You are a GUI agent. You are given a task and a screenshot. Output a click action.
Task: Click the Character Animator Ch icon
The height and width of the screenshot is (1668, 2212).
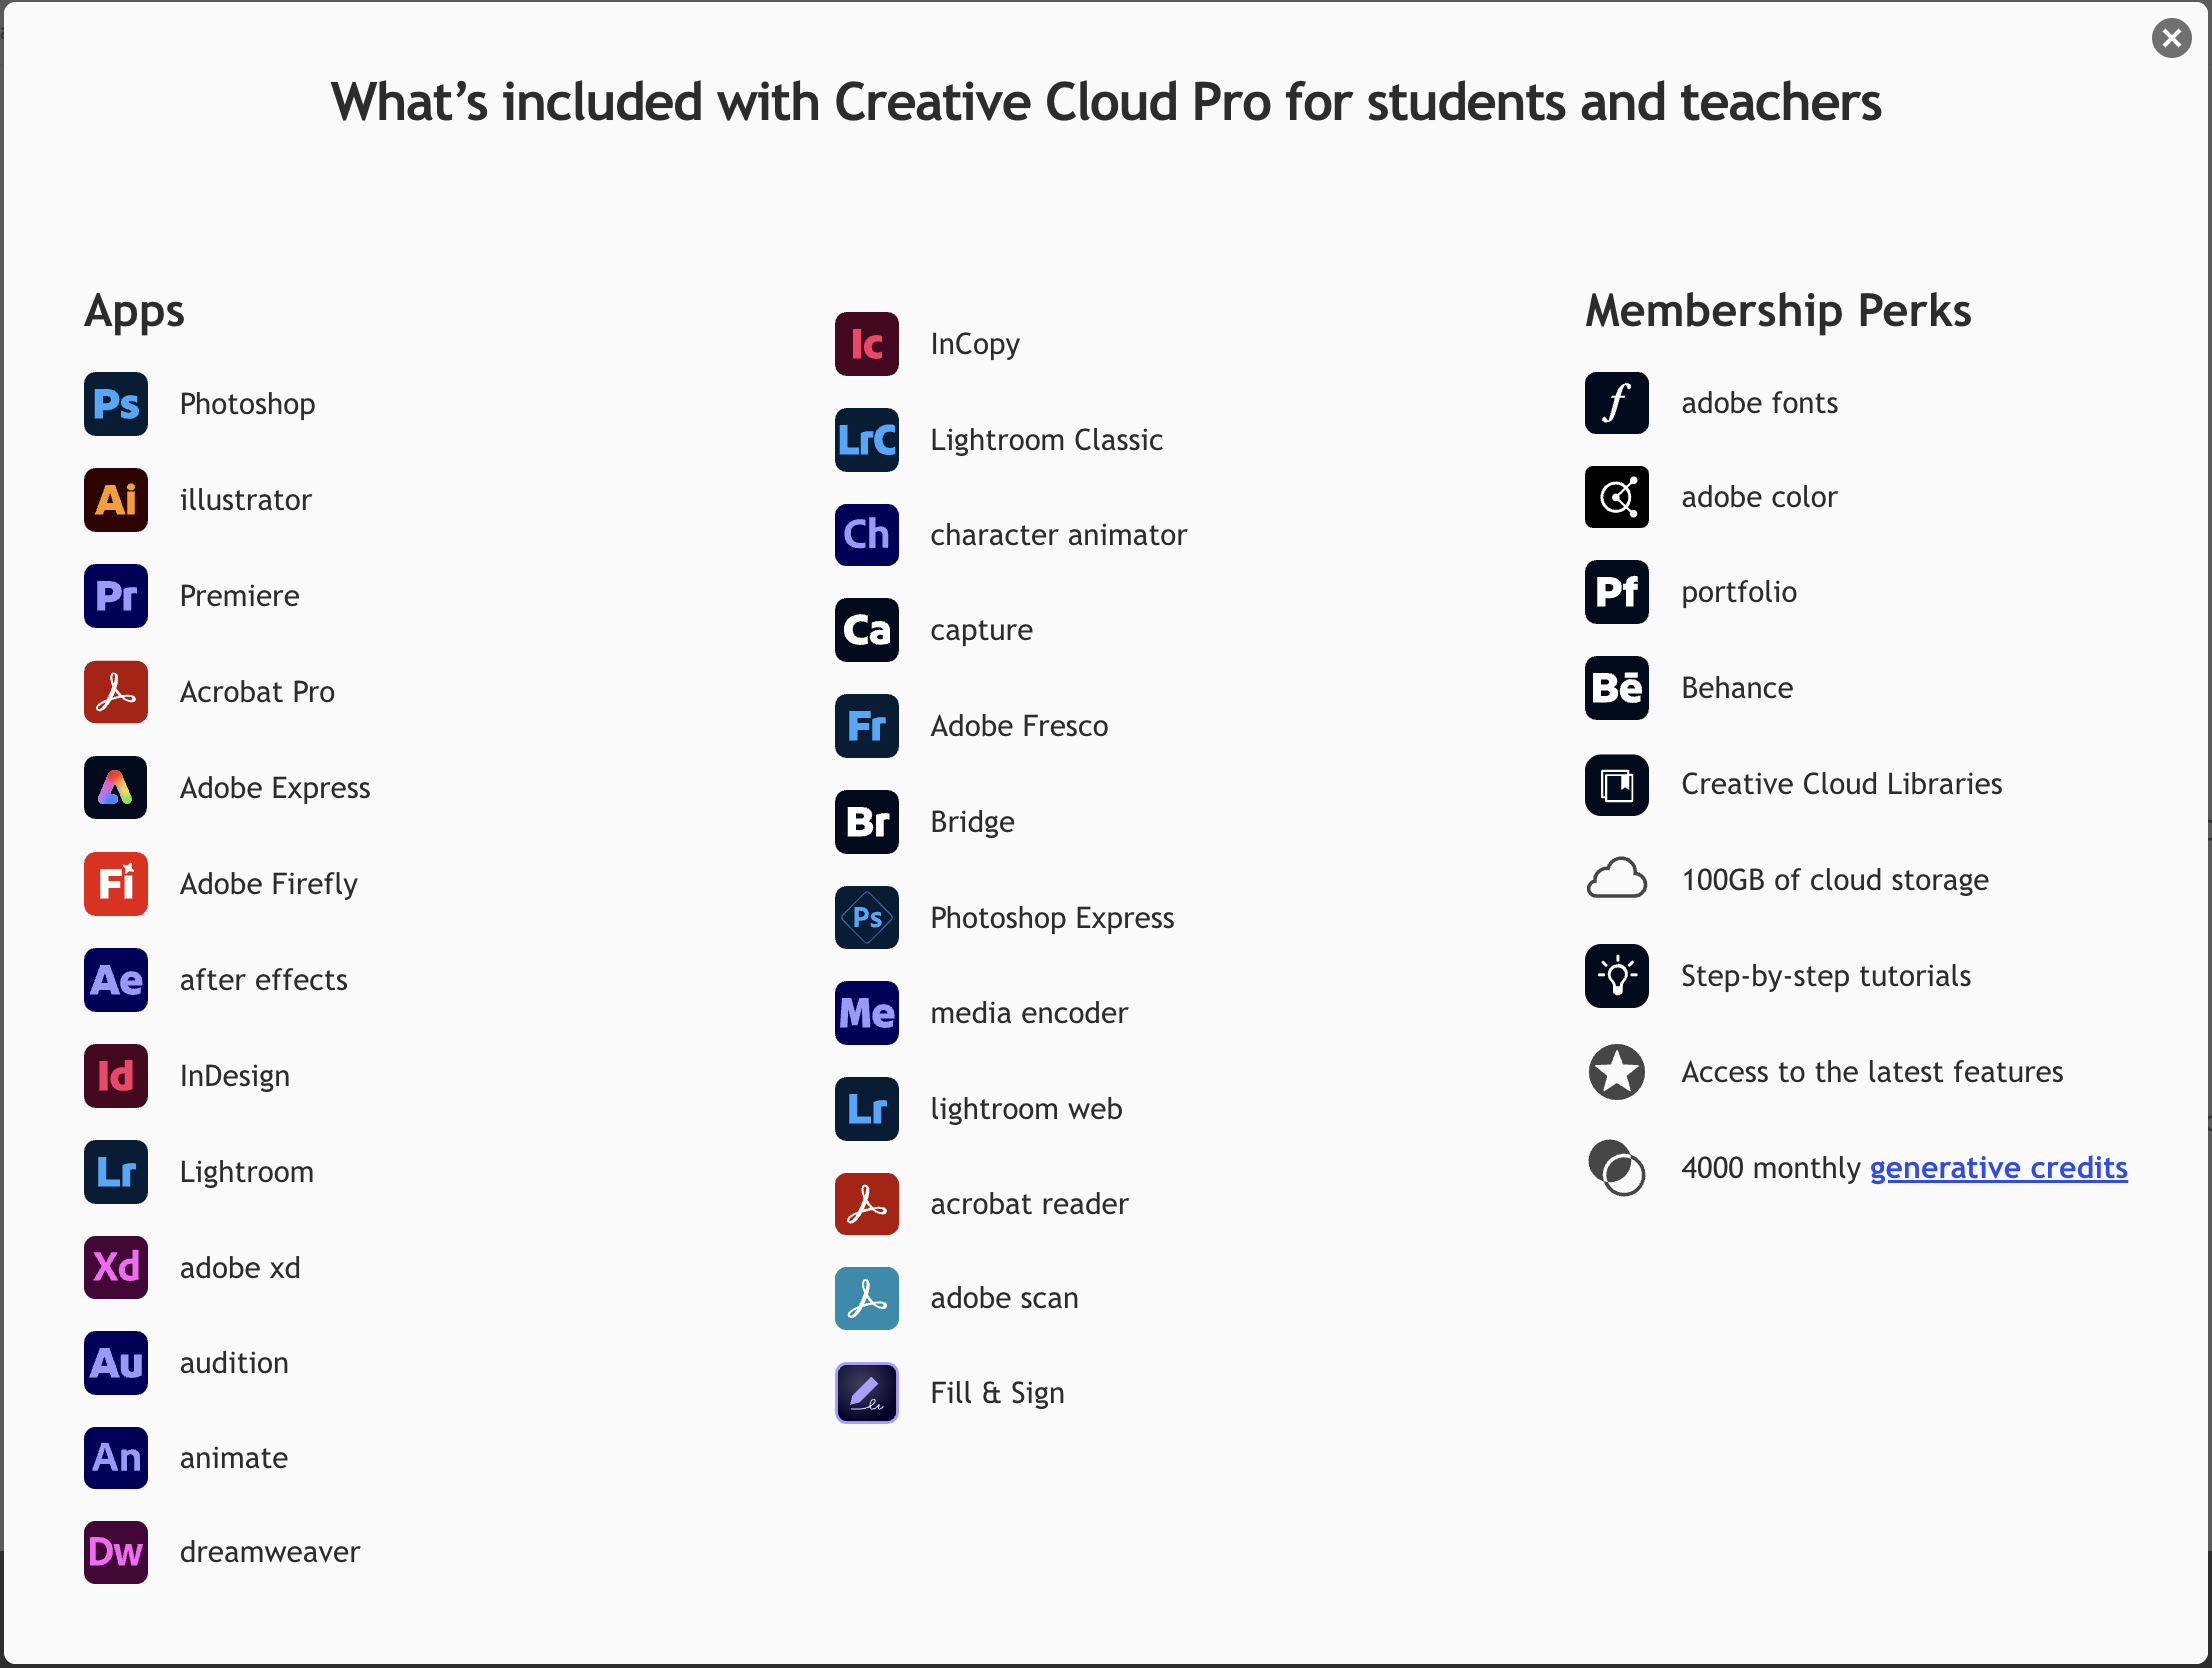pos(867,535)
